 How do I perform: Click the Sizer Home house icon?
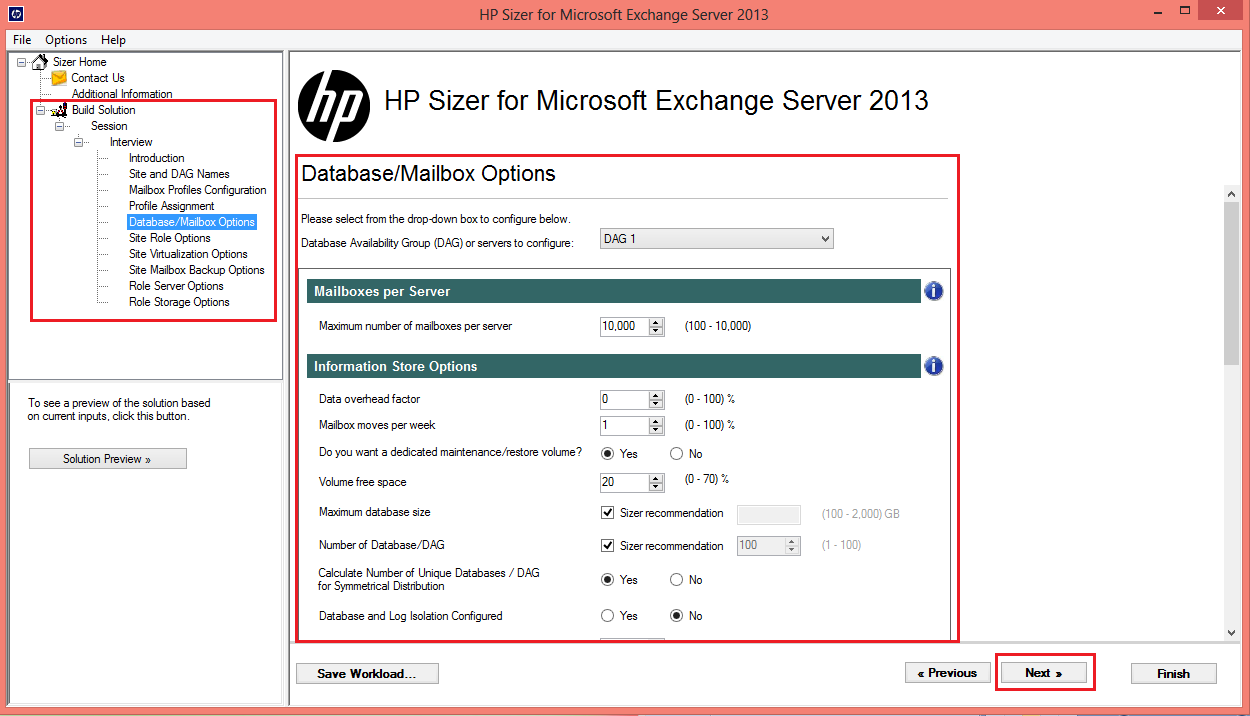coord(39,62)
